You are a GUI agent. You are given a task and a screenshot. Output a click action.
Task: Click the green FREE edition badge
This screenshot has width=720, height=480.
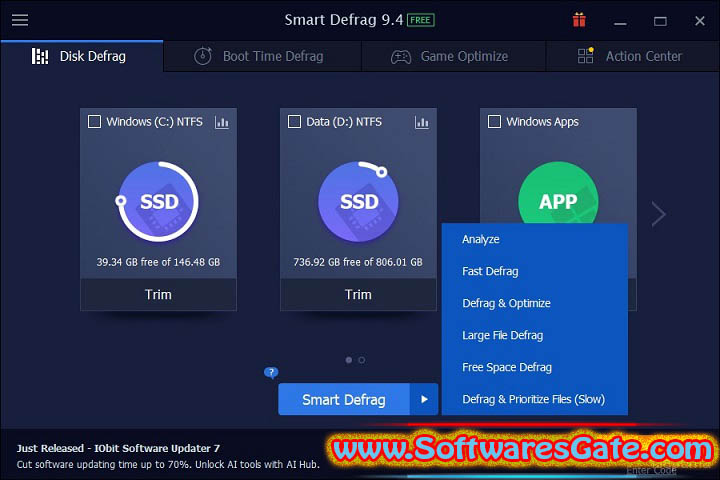[x=420, y=20]
